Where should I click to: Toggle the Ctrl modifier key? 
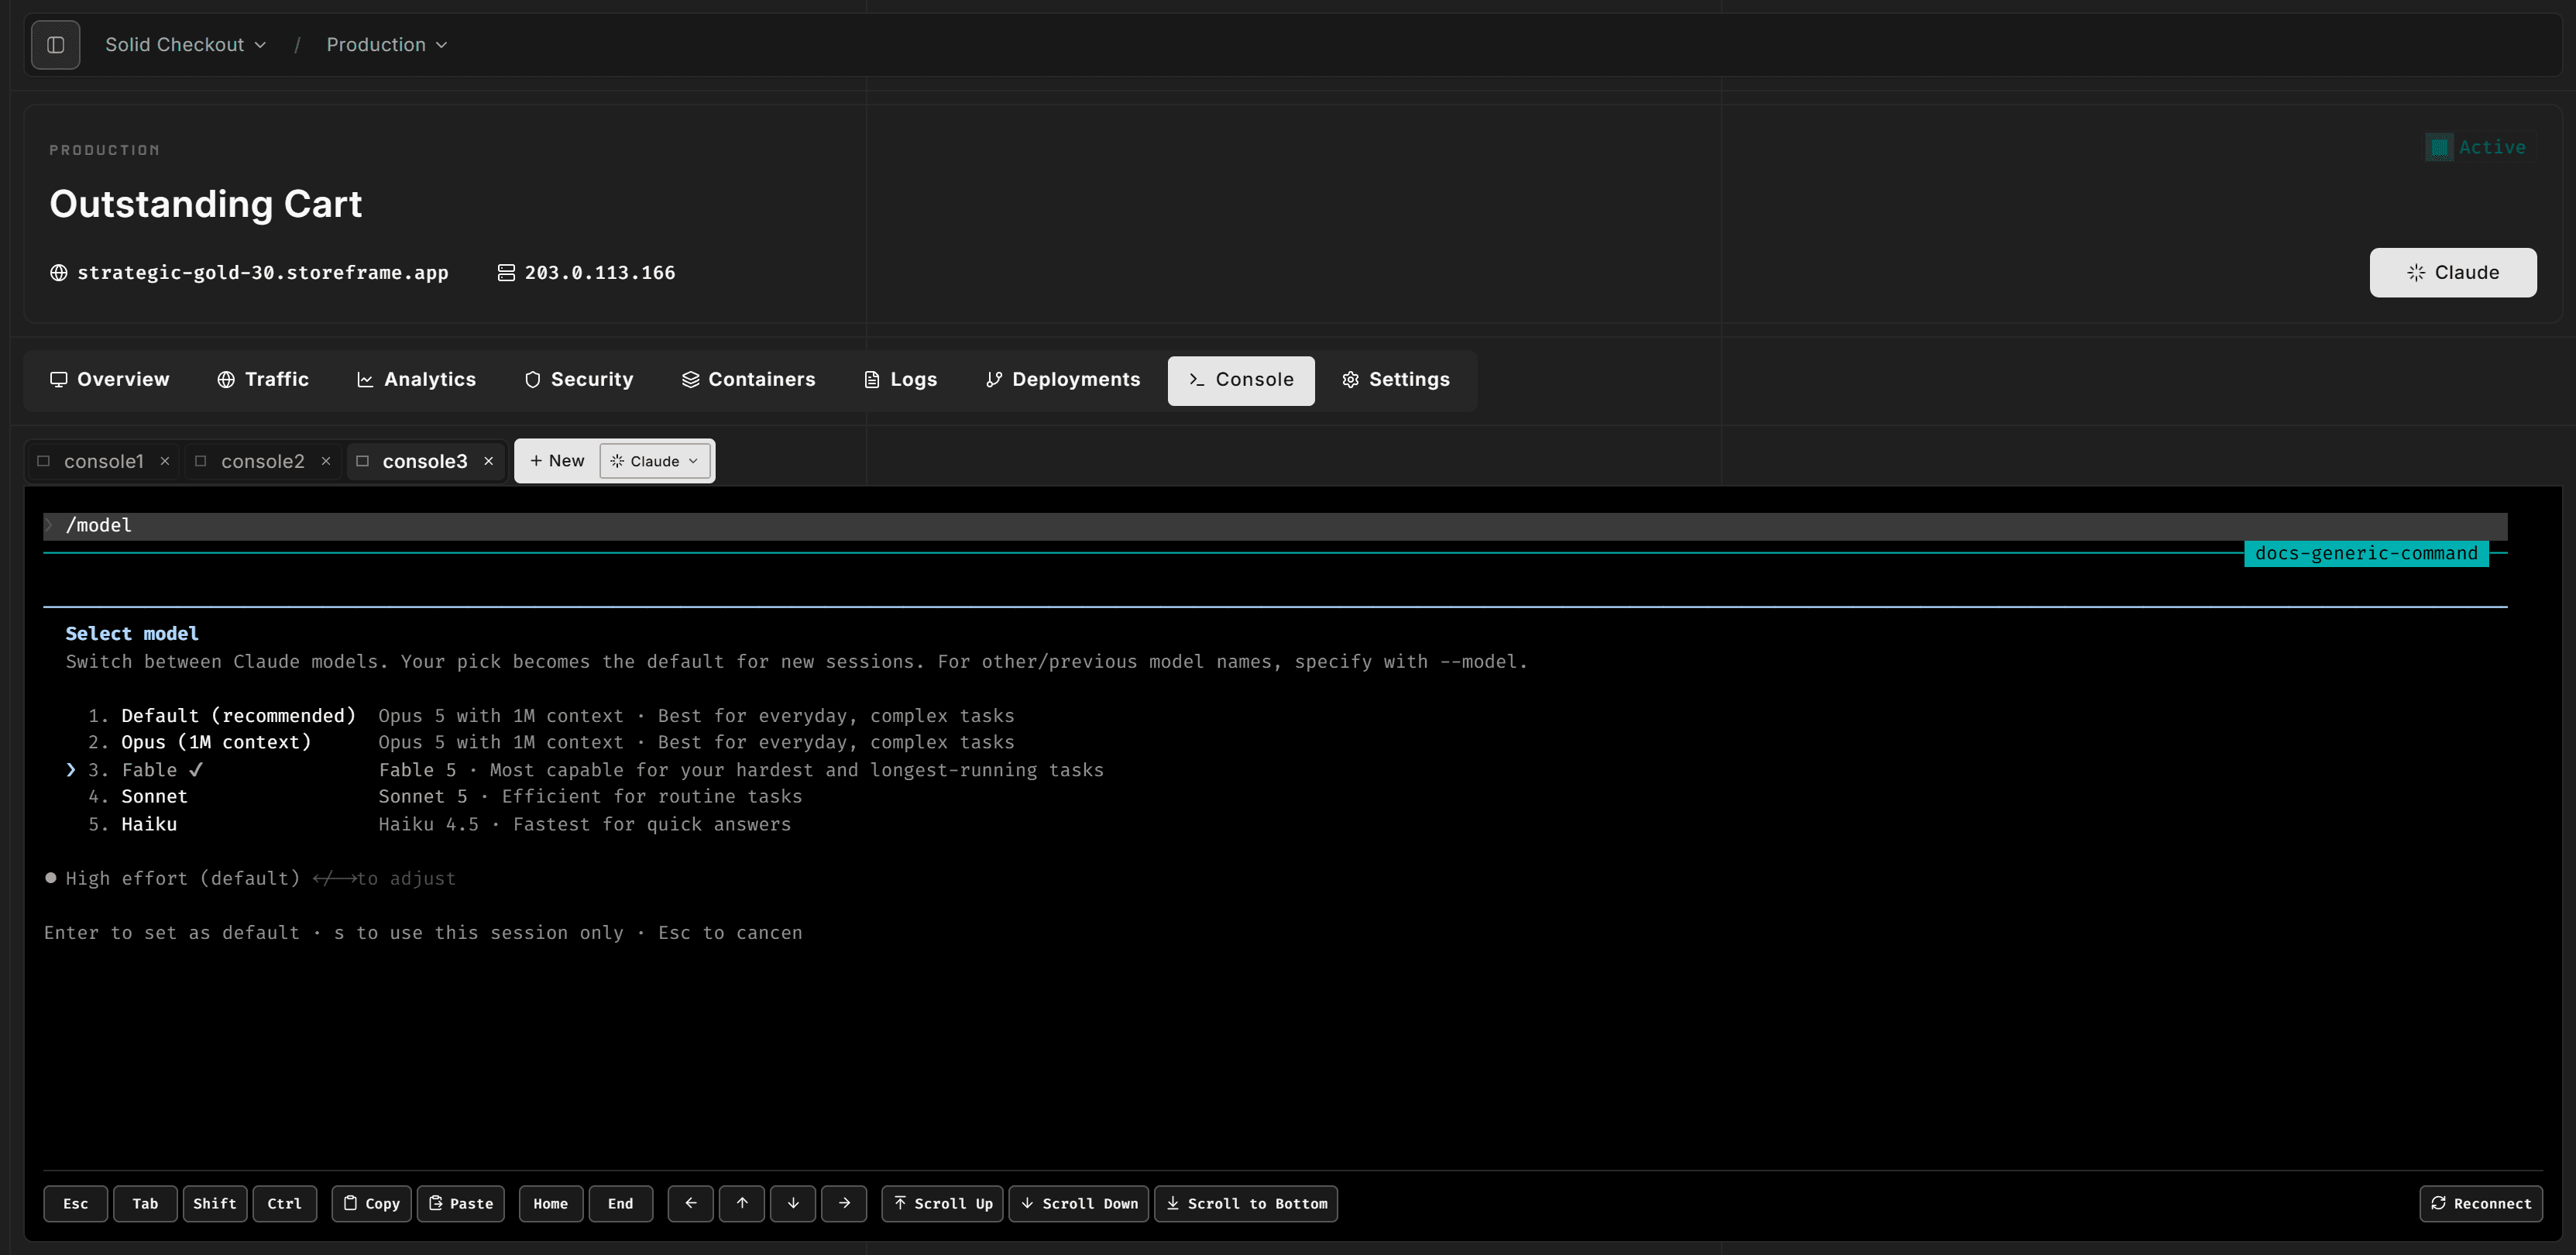285,1204
